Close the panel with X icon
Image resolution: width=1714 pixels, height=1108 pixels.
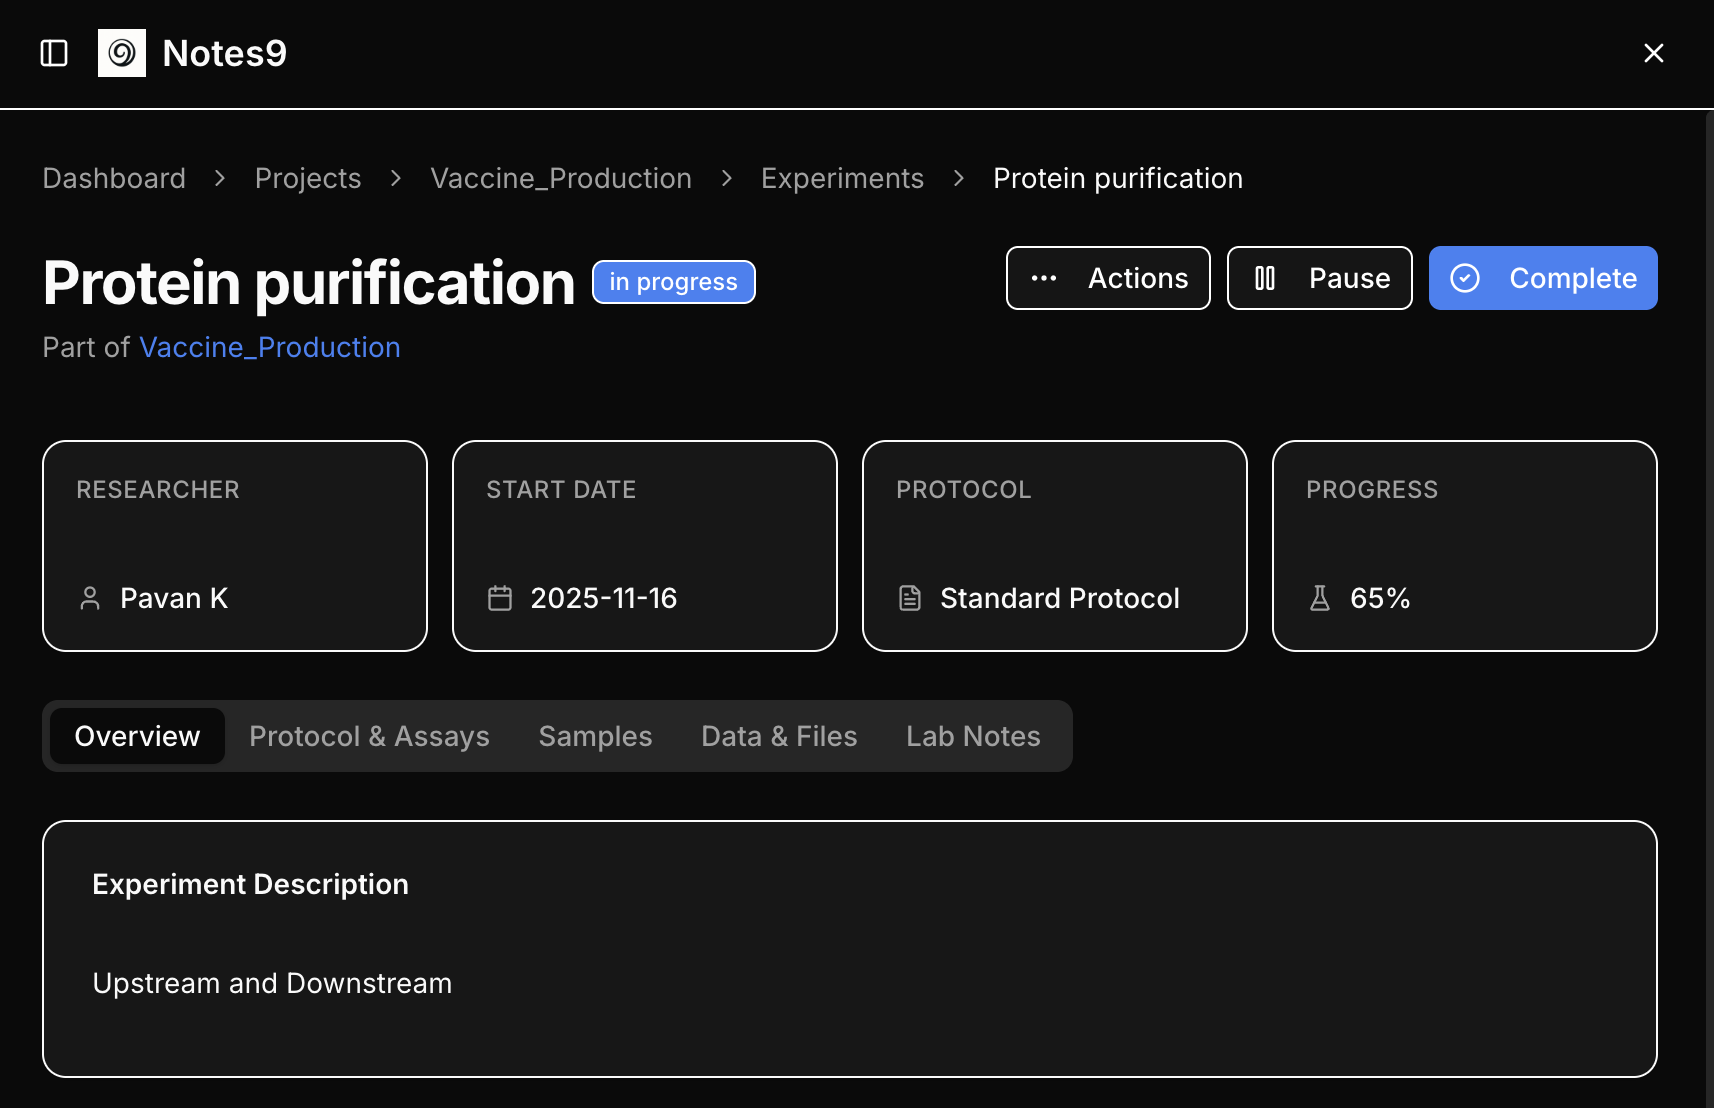[x=1654, y=53]
